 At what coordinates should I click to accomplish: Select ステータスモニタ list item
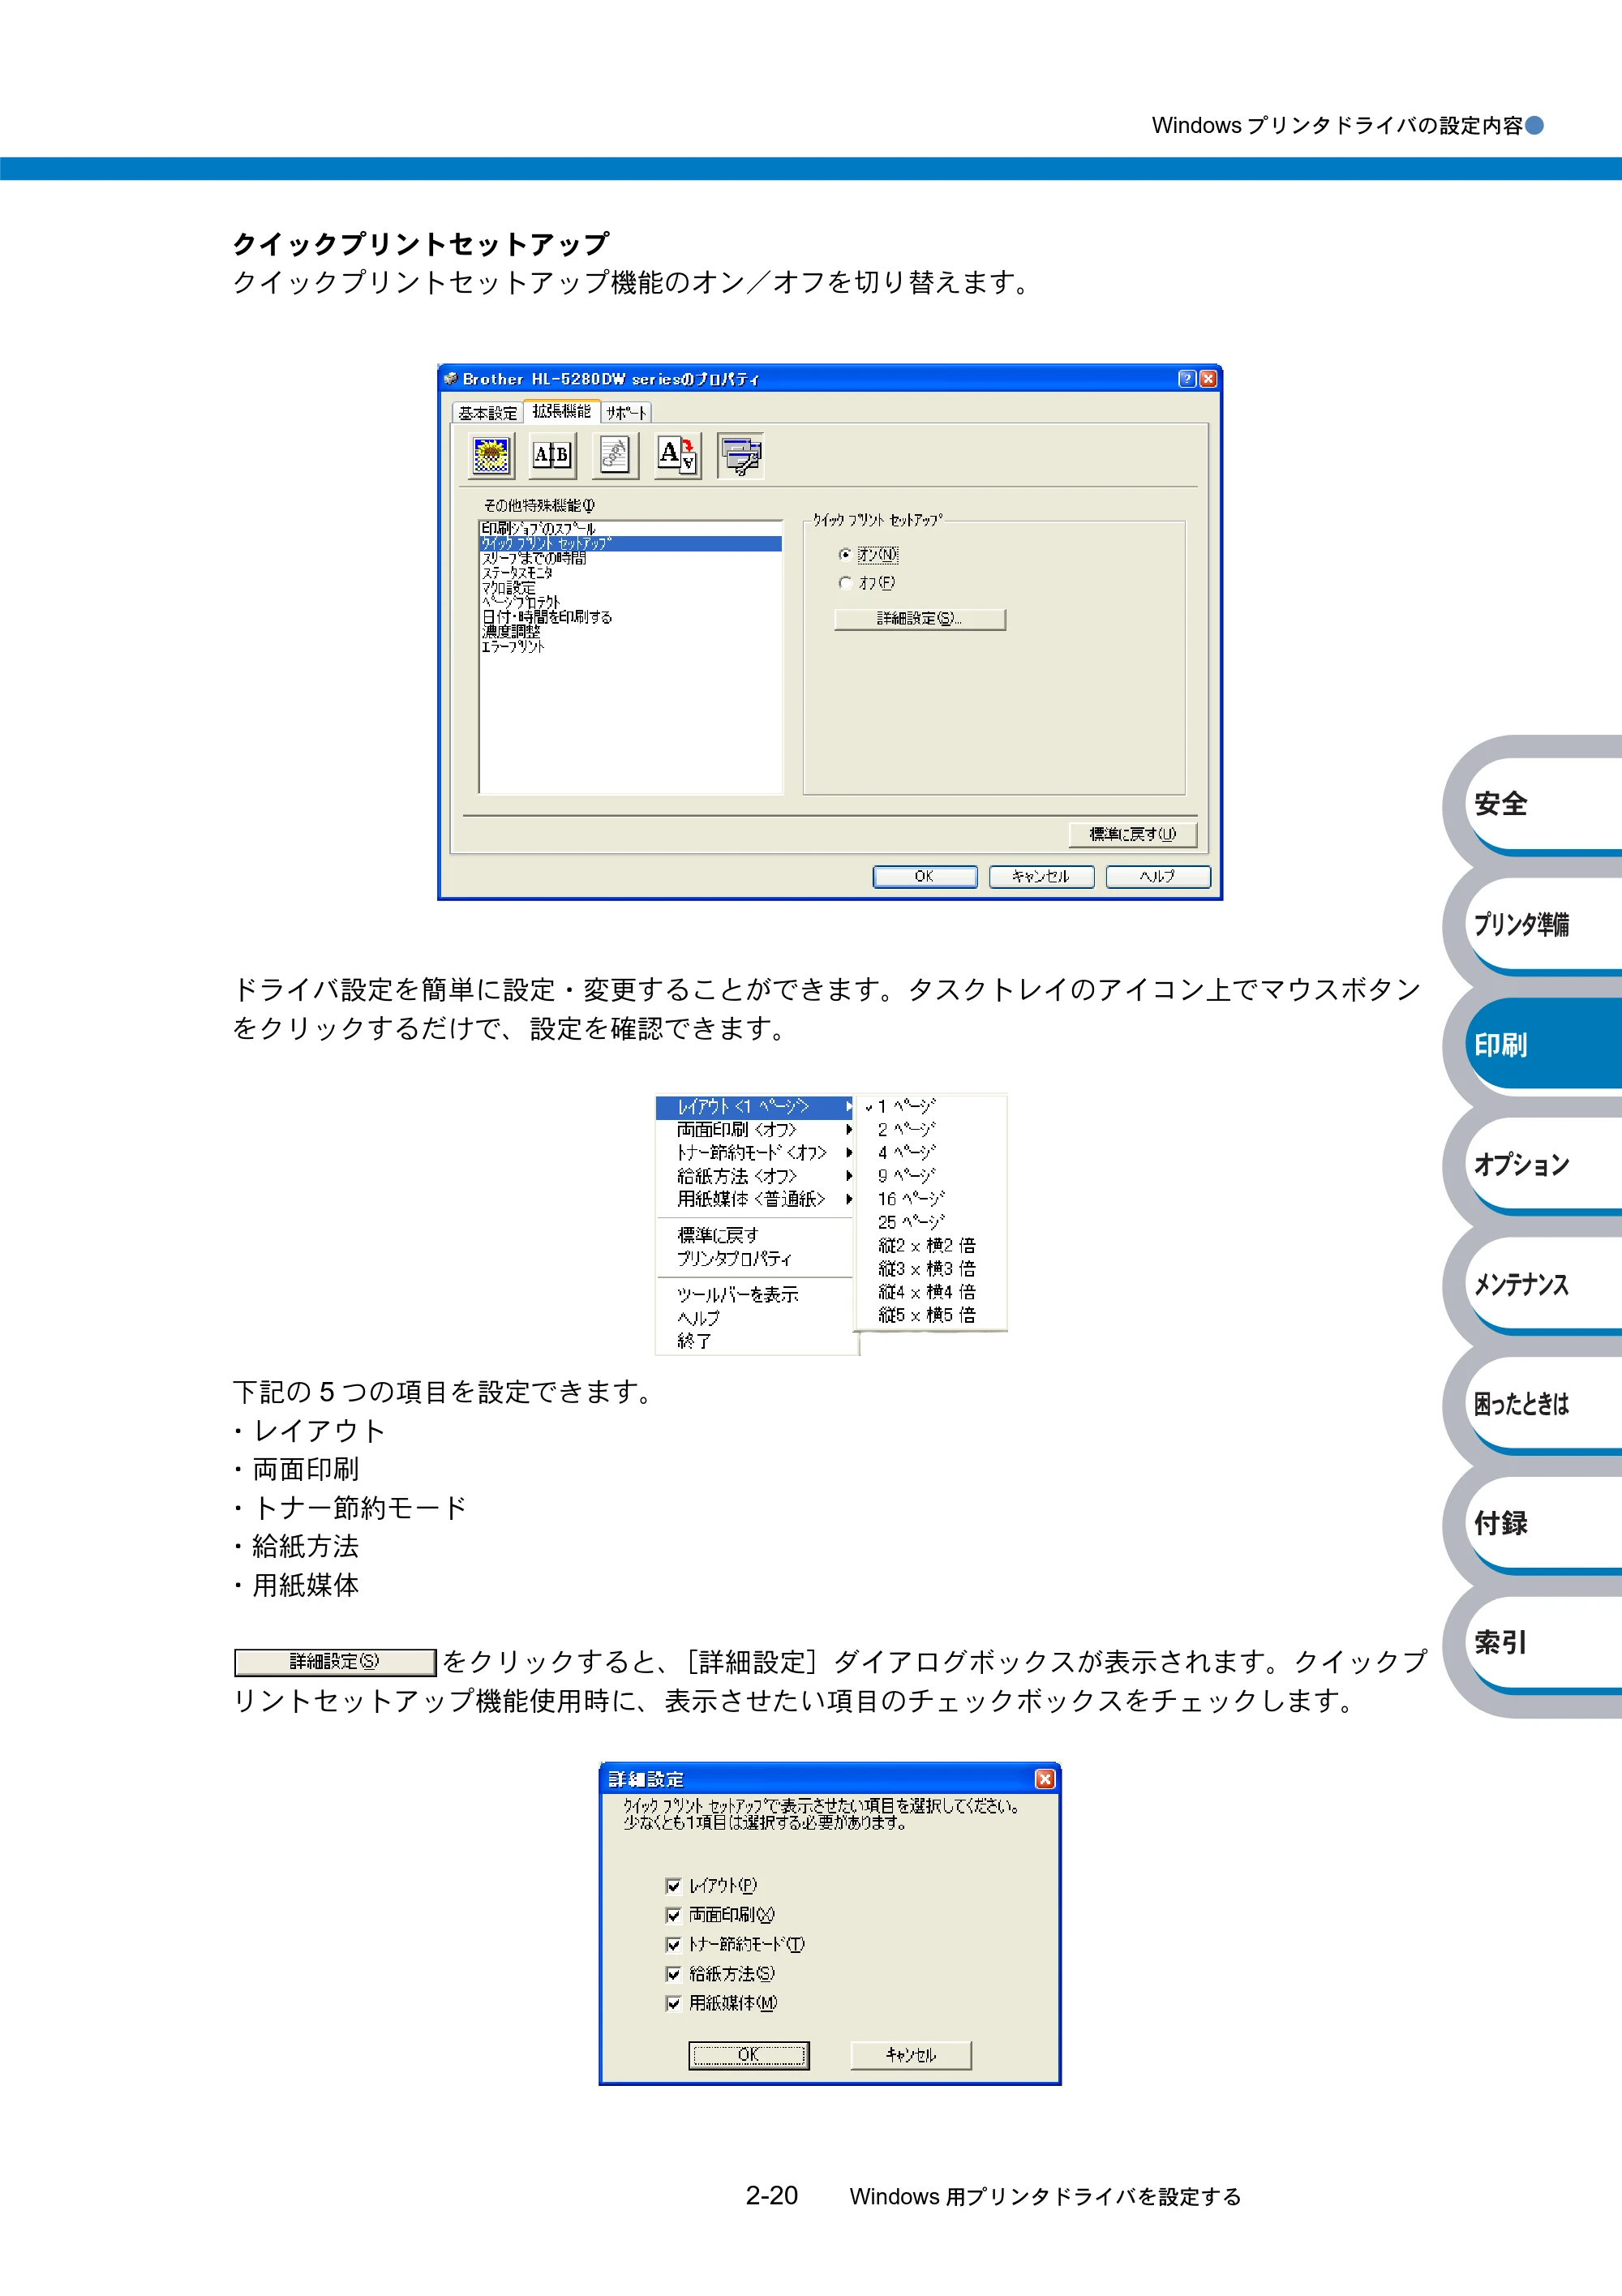click(630, 573)
